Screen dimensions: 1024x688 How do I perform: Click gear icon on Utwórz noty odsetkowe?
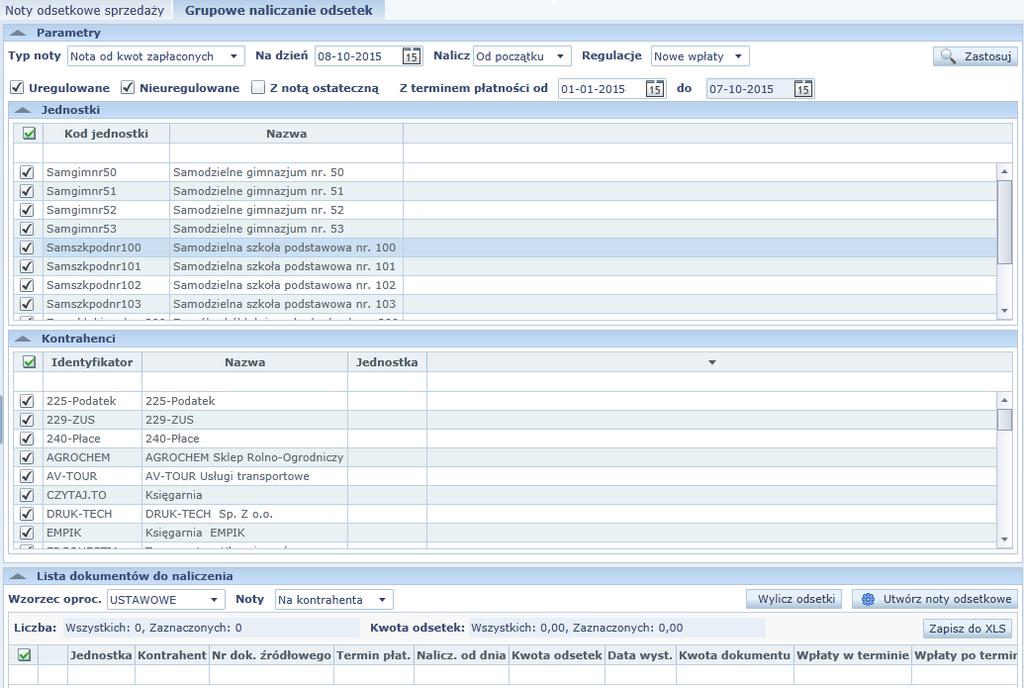pos(868,599)
